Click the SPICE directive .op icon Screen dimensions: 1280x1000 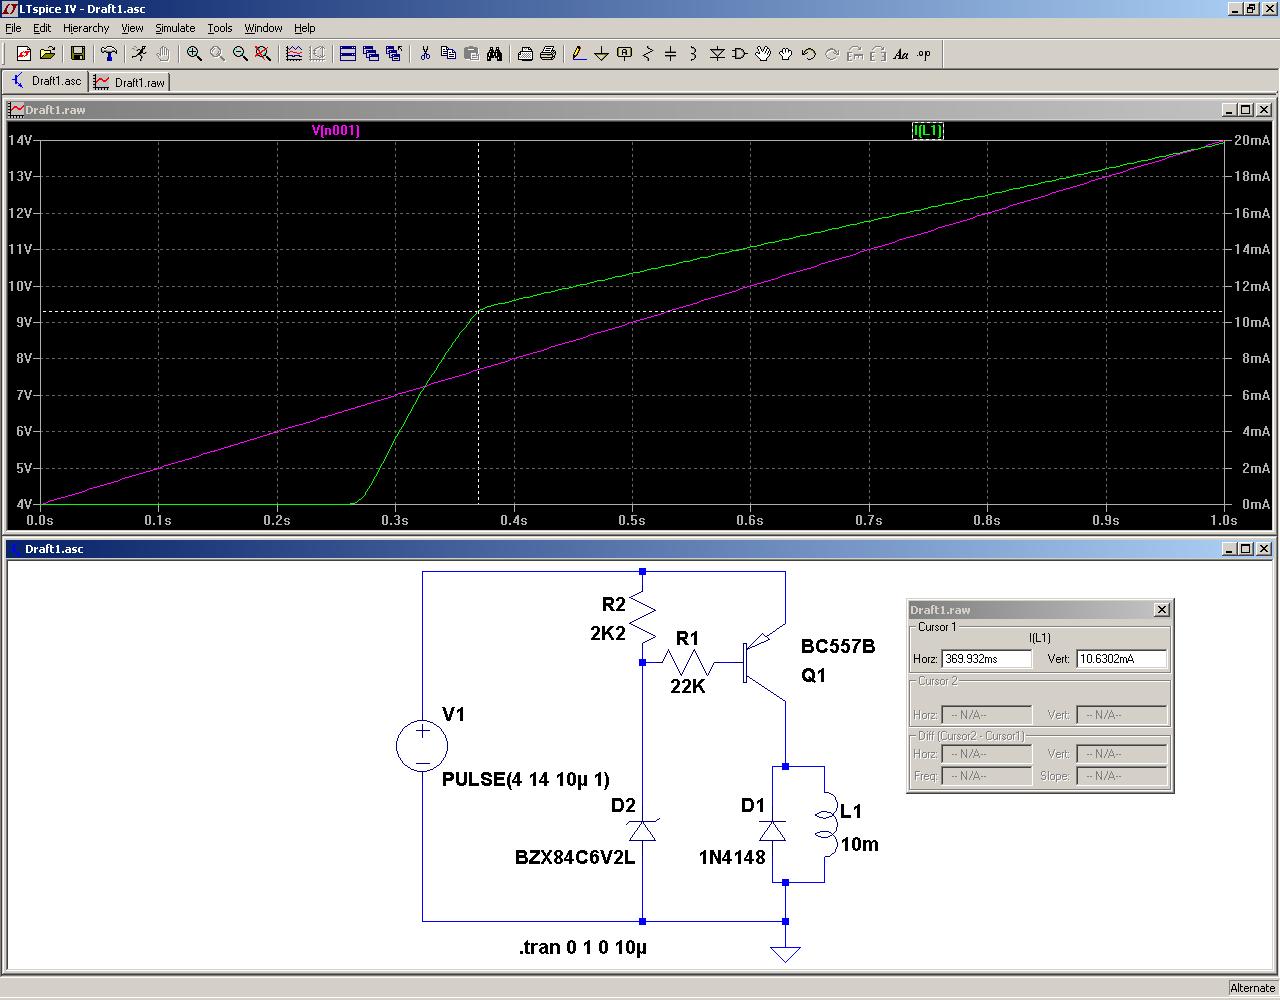pyautogui.click(x=924, y=54)
